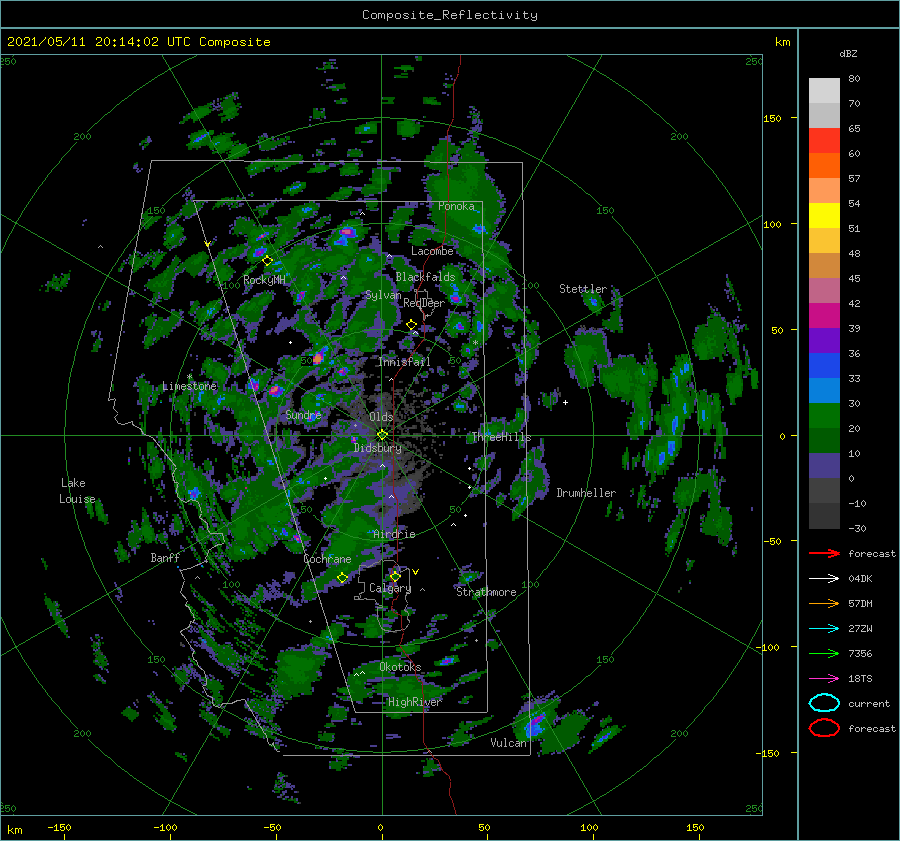Click the red forecast arrow in legend
Image resolution: width=900 pixels, height=841 pixels.
coord(824,553)
